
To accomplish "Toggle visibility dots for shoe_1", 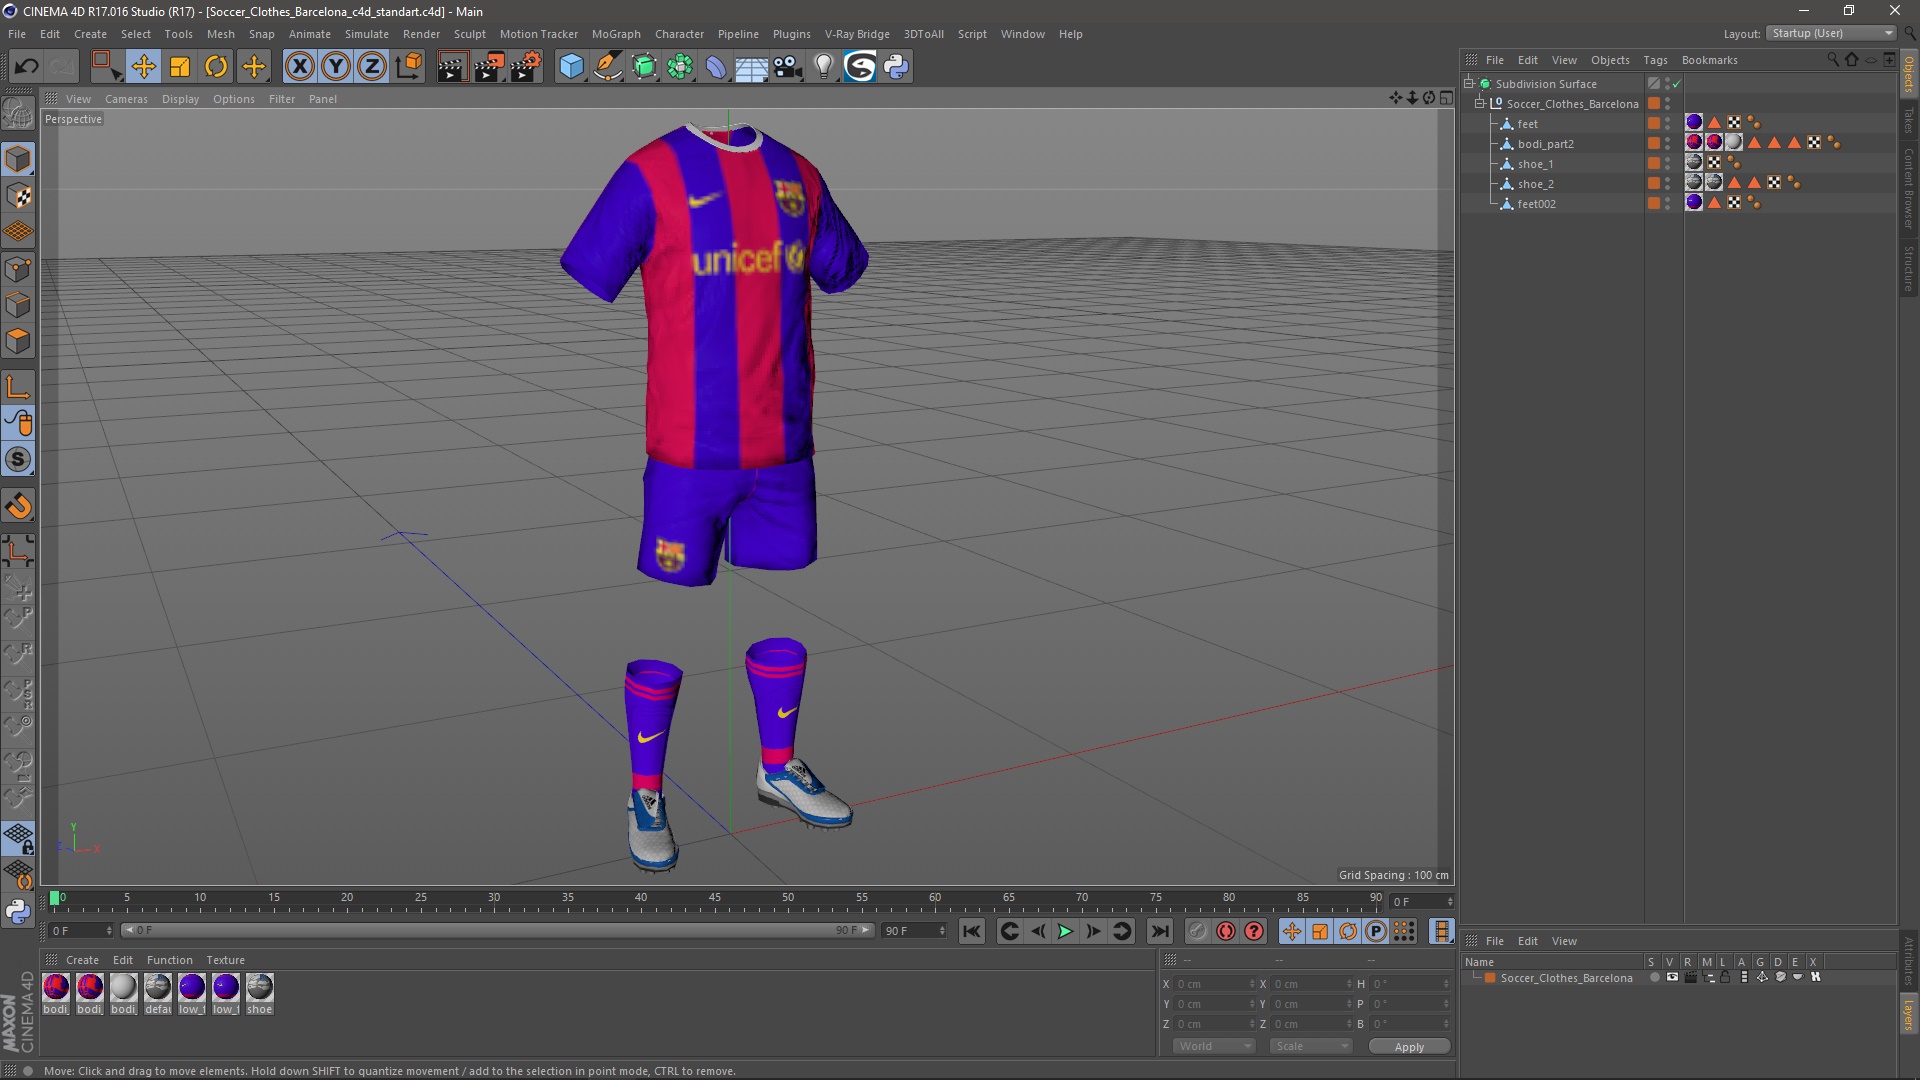I will 1667,163.
